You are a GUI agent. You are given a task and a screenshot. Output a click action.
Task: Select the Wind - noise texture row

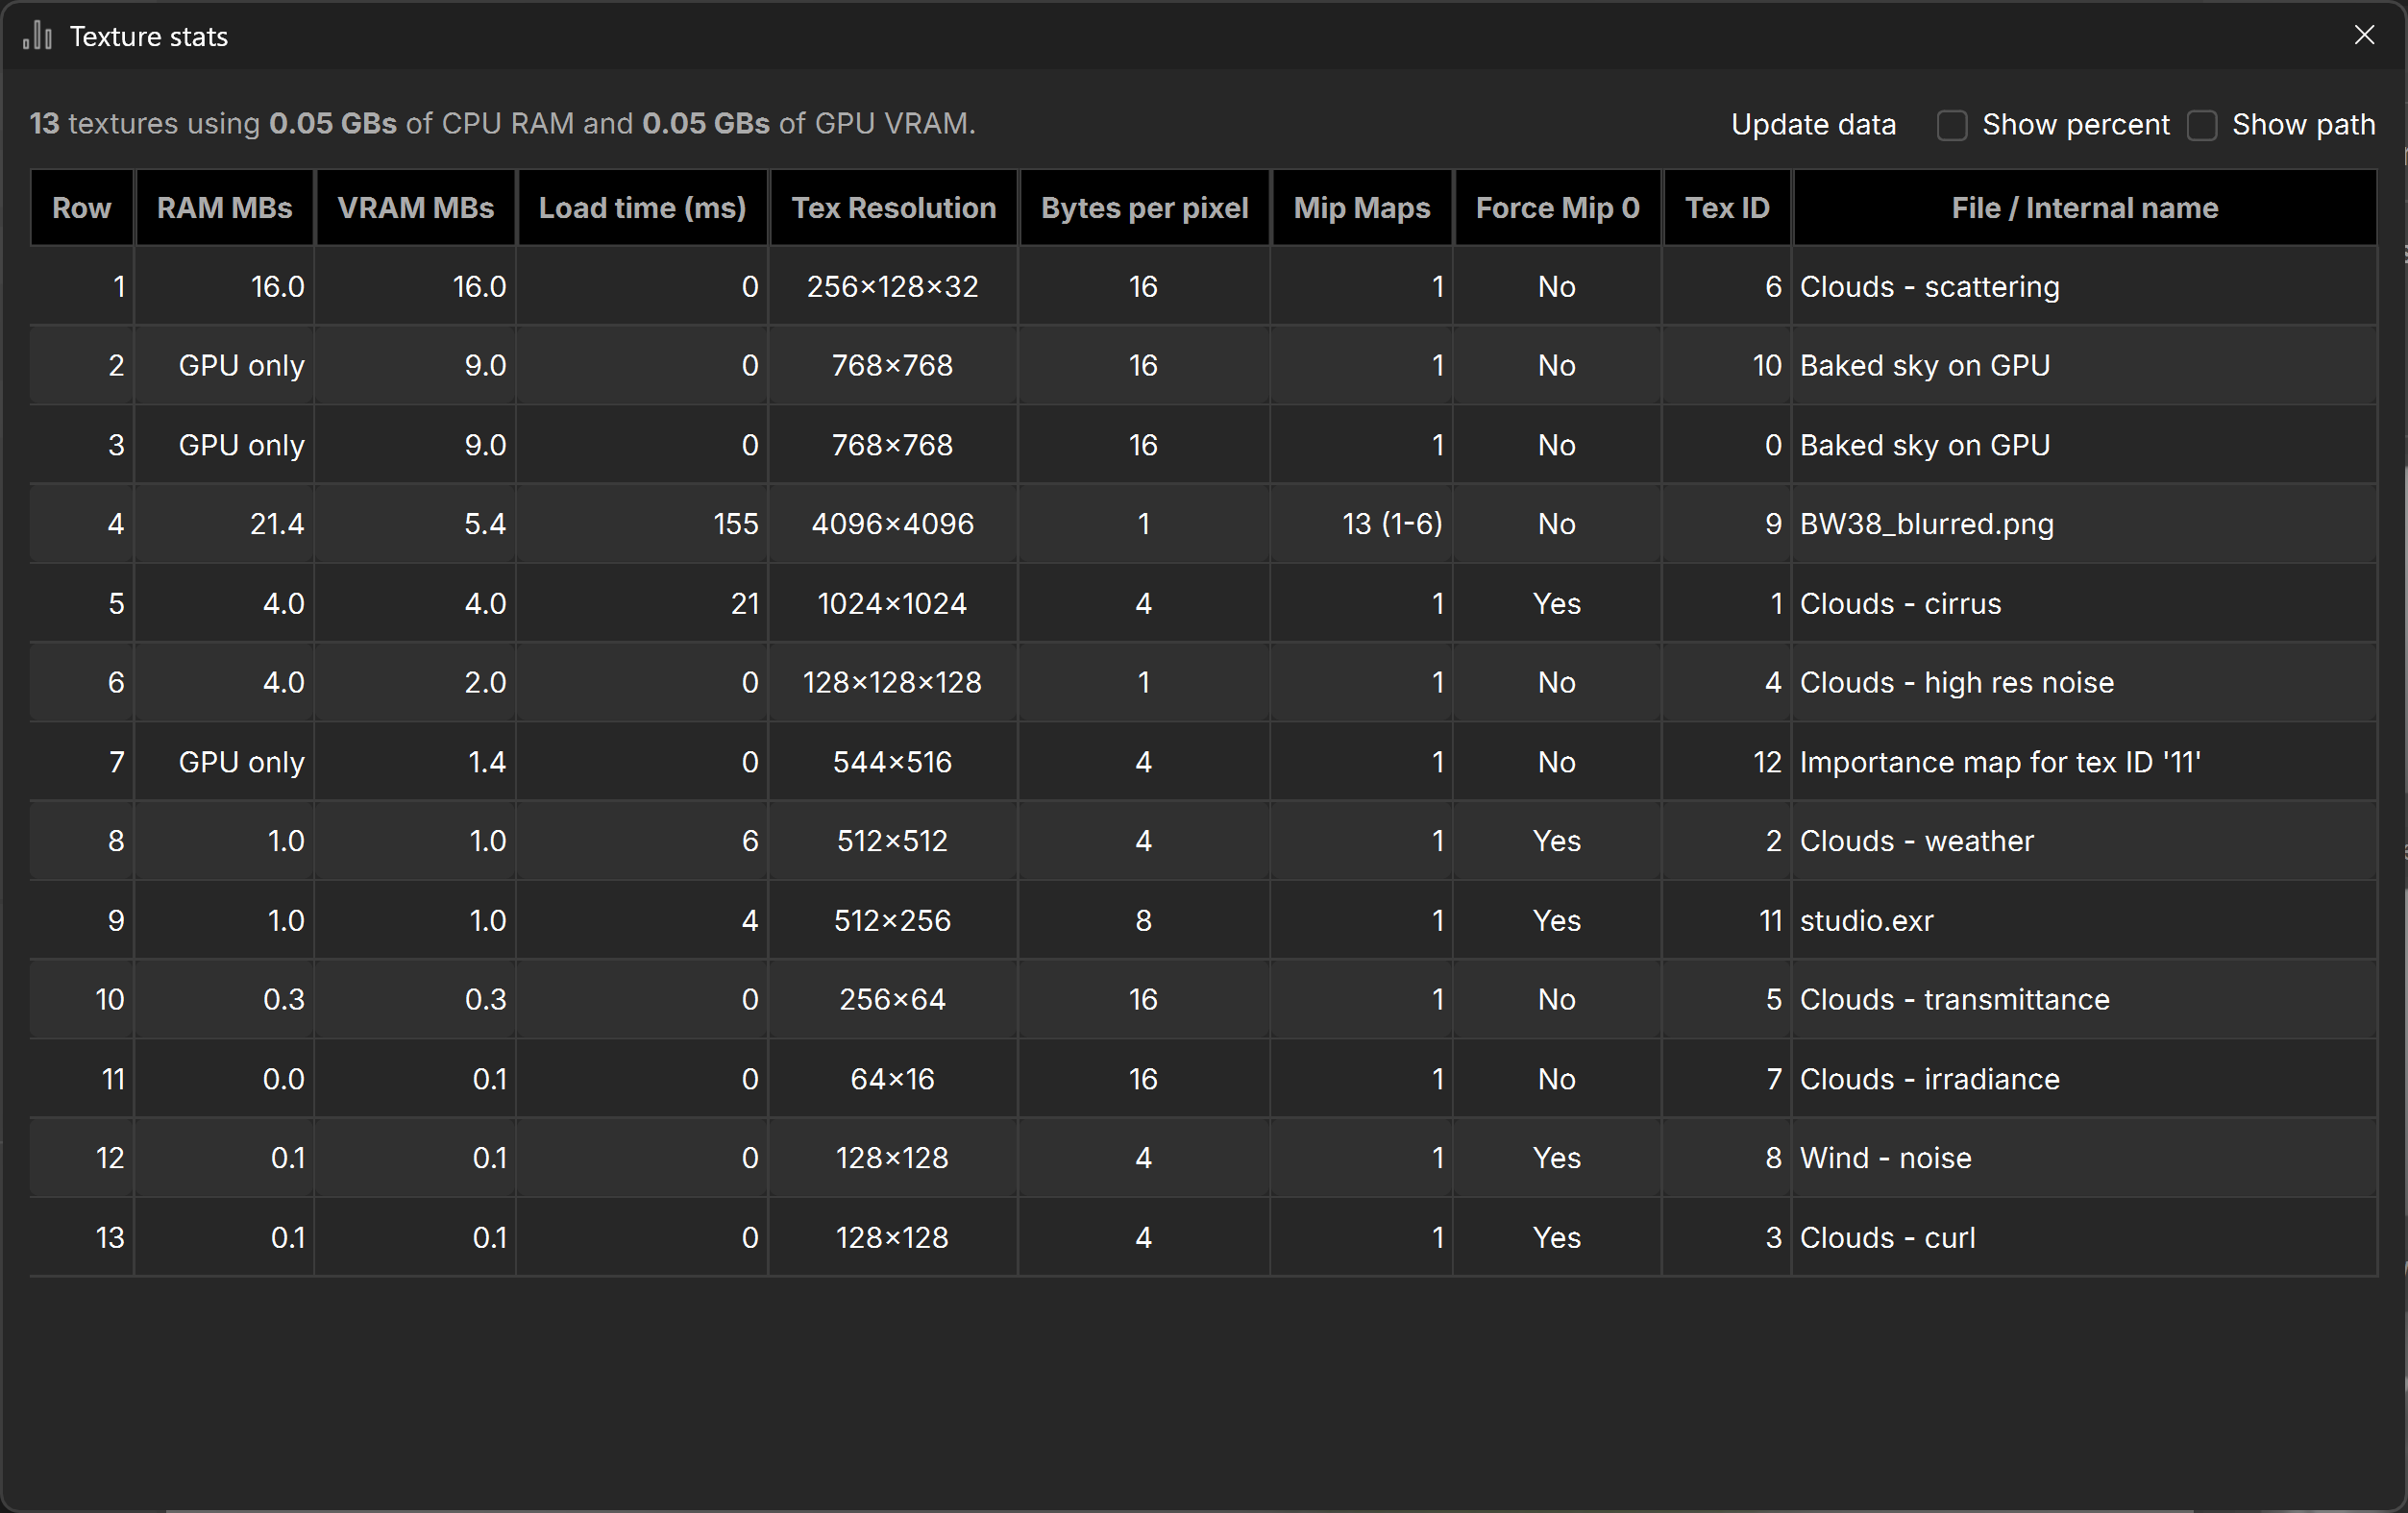[x=1203, y=1158]
